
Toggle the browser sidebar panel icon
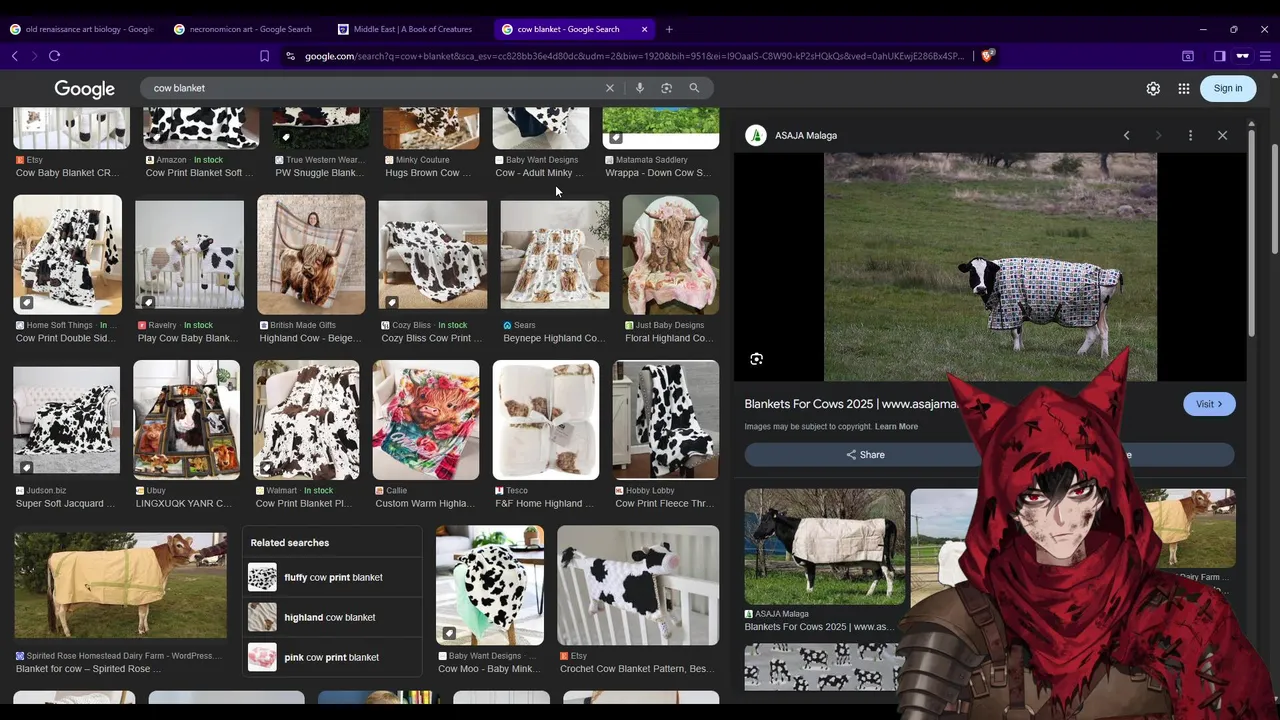[x=1219, y=56]
